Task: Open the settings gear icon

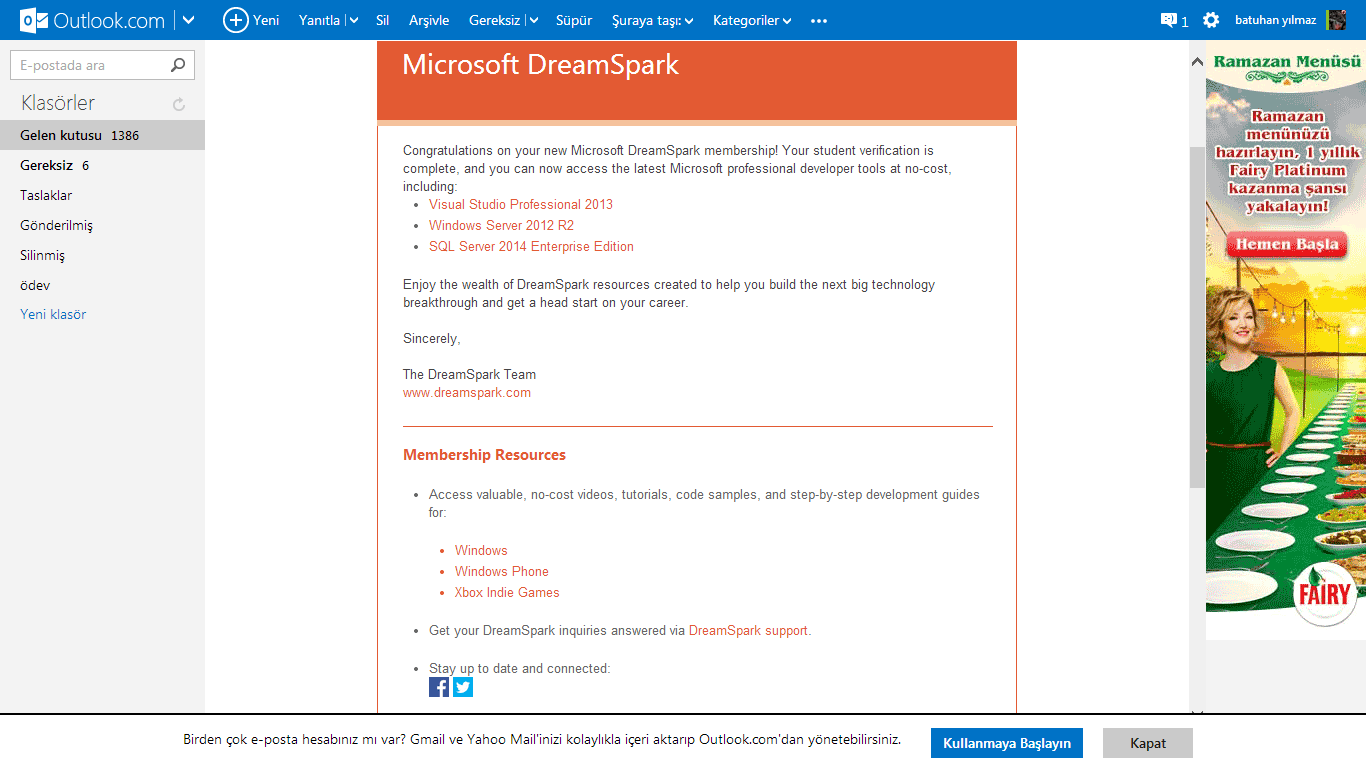Action: click(x=1211, y=20)
